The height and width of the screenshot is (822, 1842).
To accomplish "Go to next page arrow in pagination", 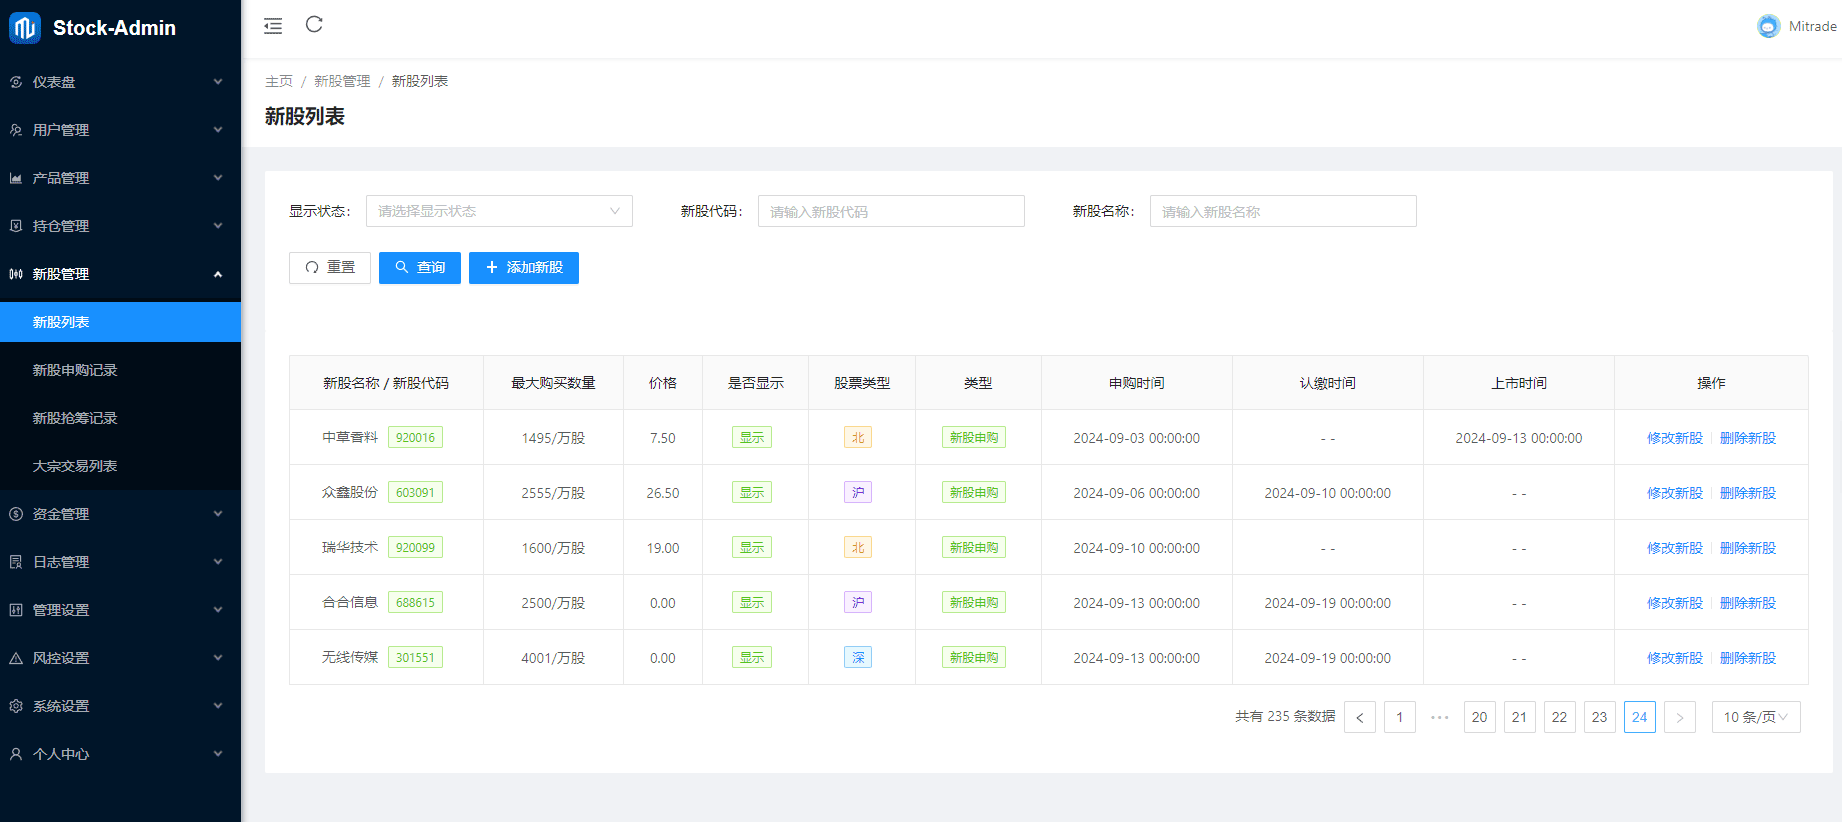I will click(1680, 717).
